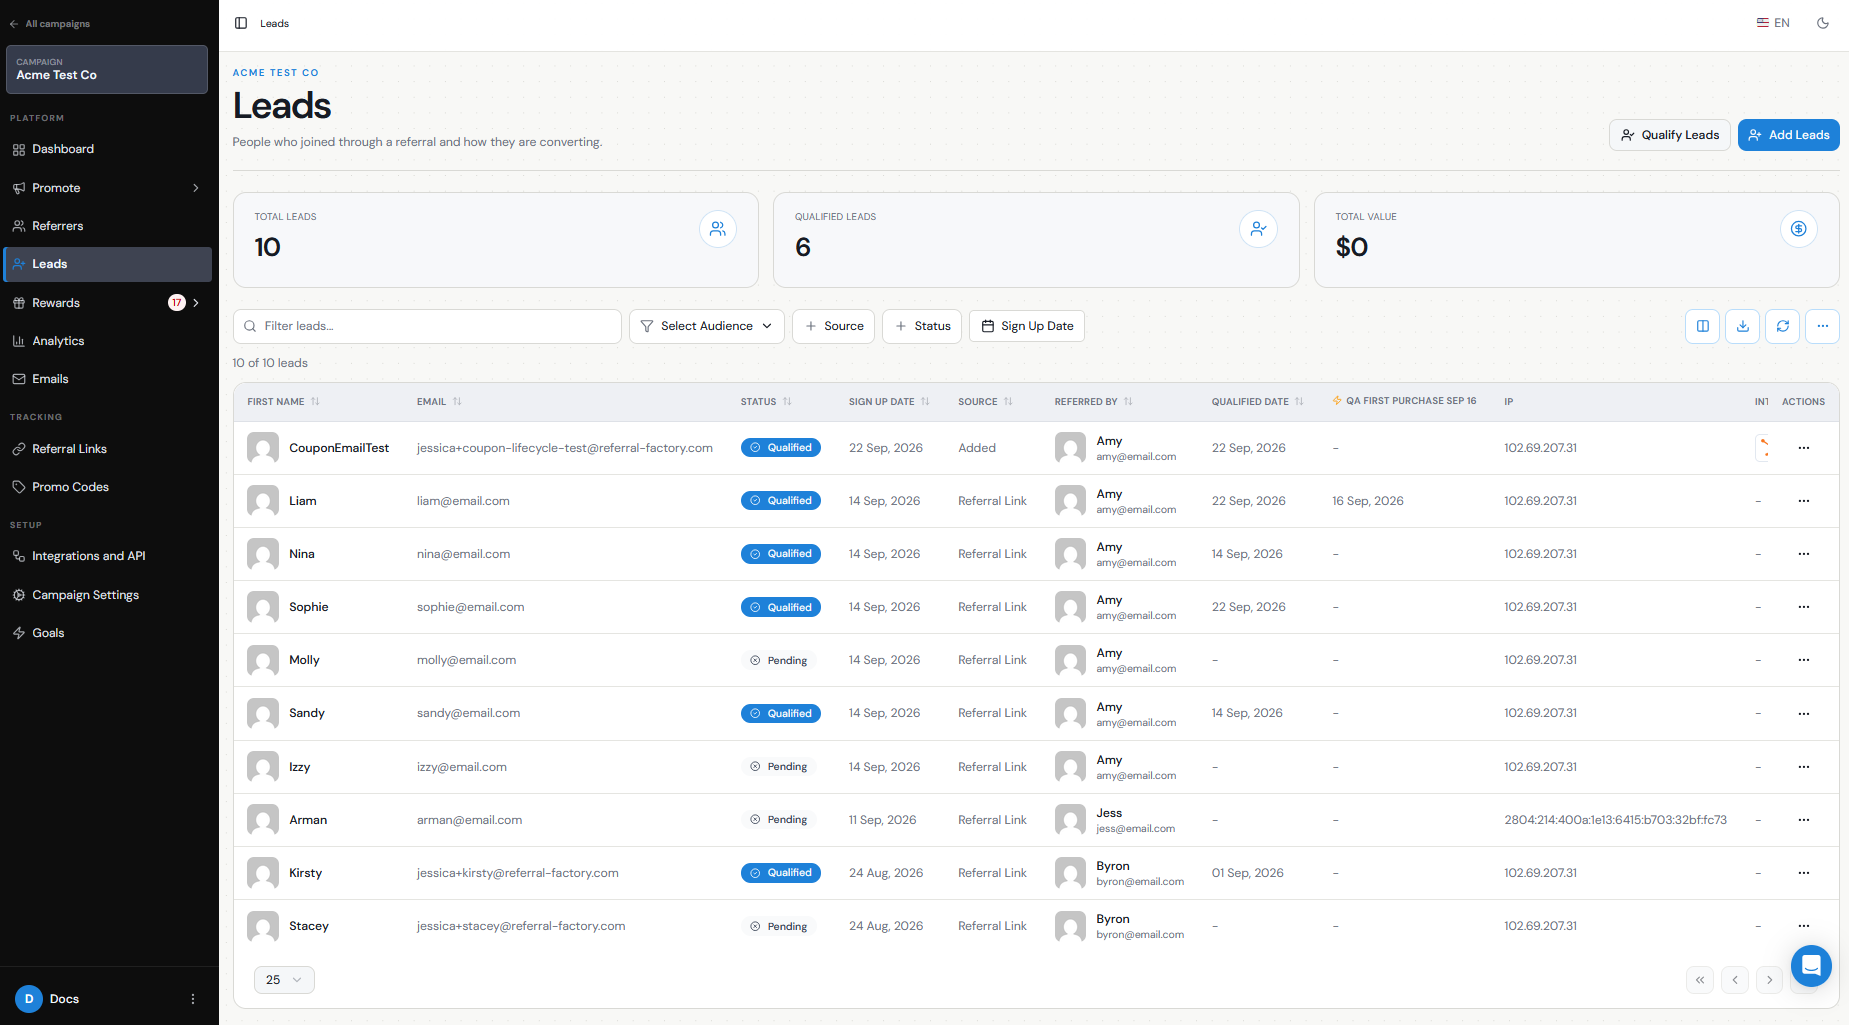1849x1025 pixels.
Task: Open the Goals page
Action: coord(108,633)
